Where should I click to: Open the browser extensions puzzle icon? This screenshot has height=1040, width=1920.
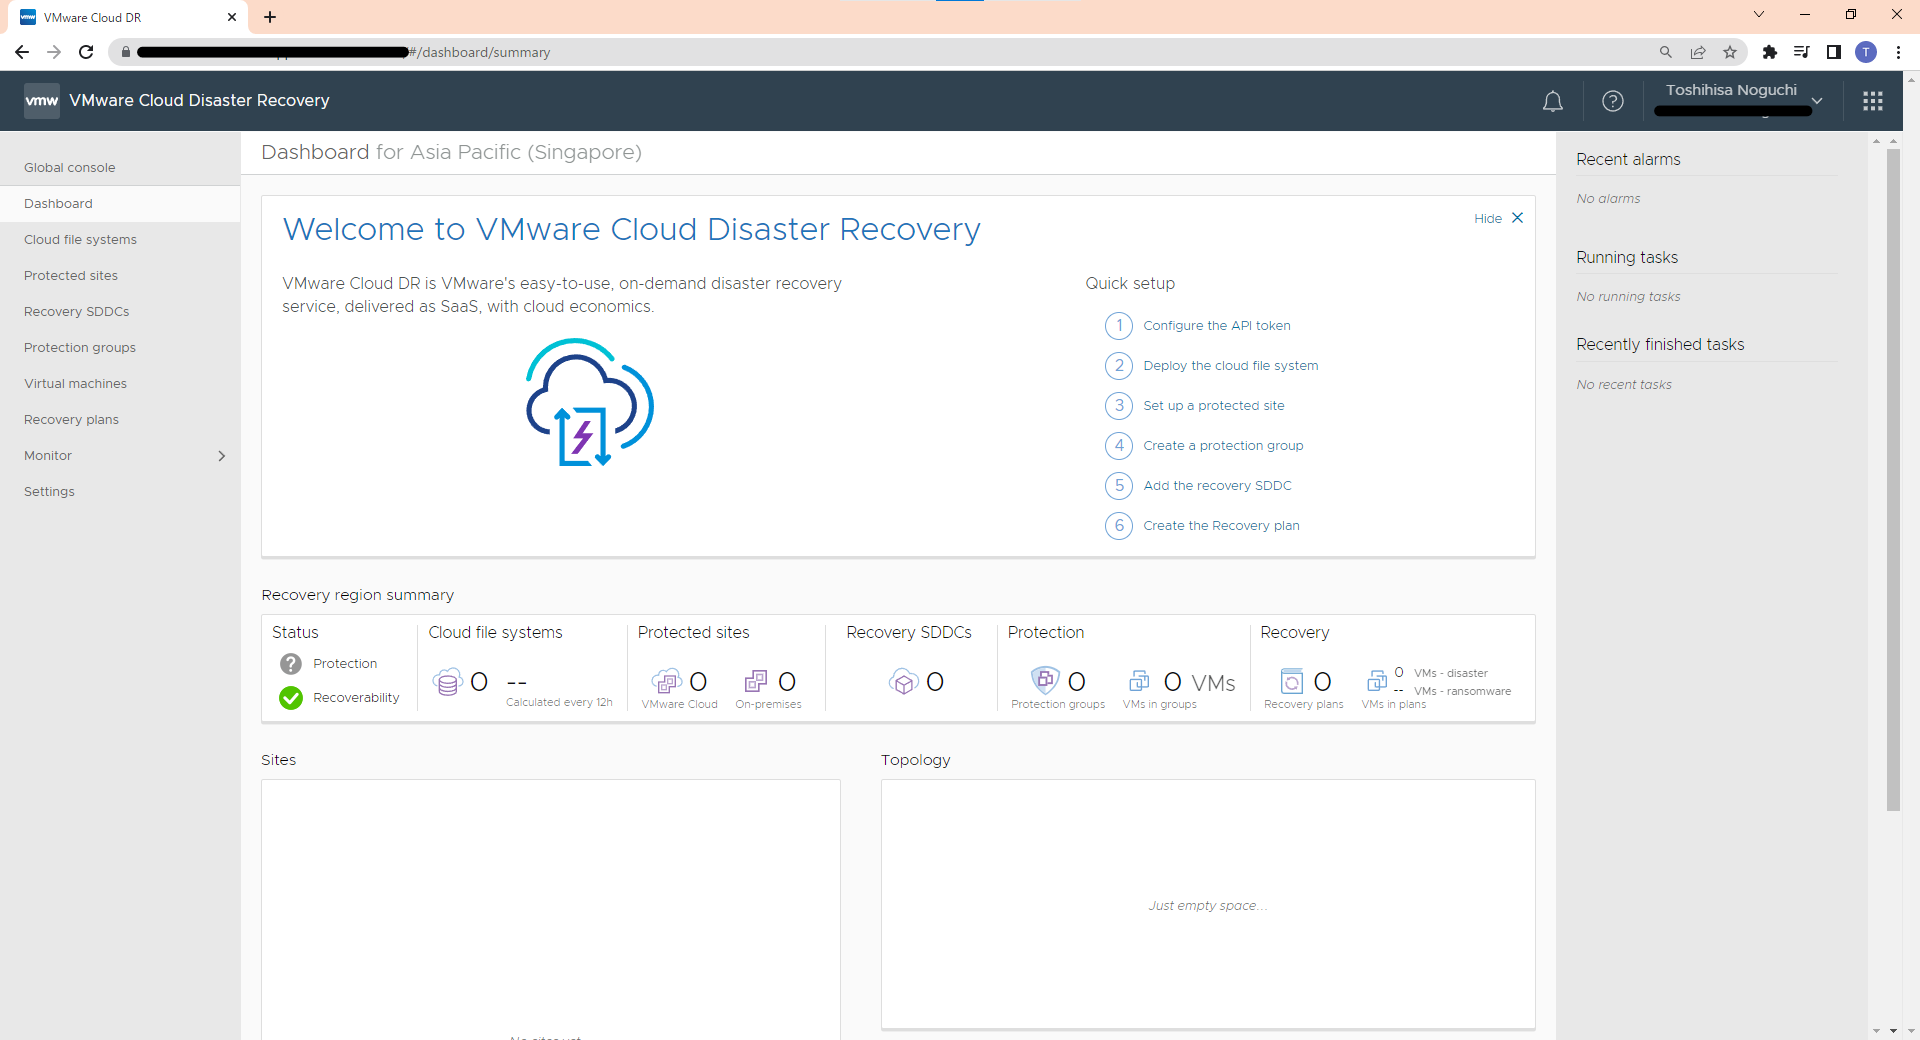(x=1770, y=52)
